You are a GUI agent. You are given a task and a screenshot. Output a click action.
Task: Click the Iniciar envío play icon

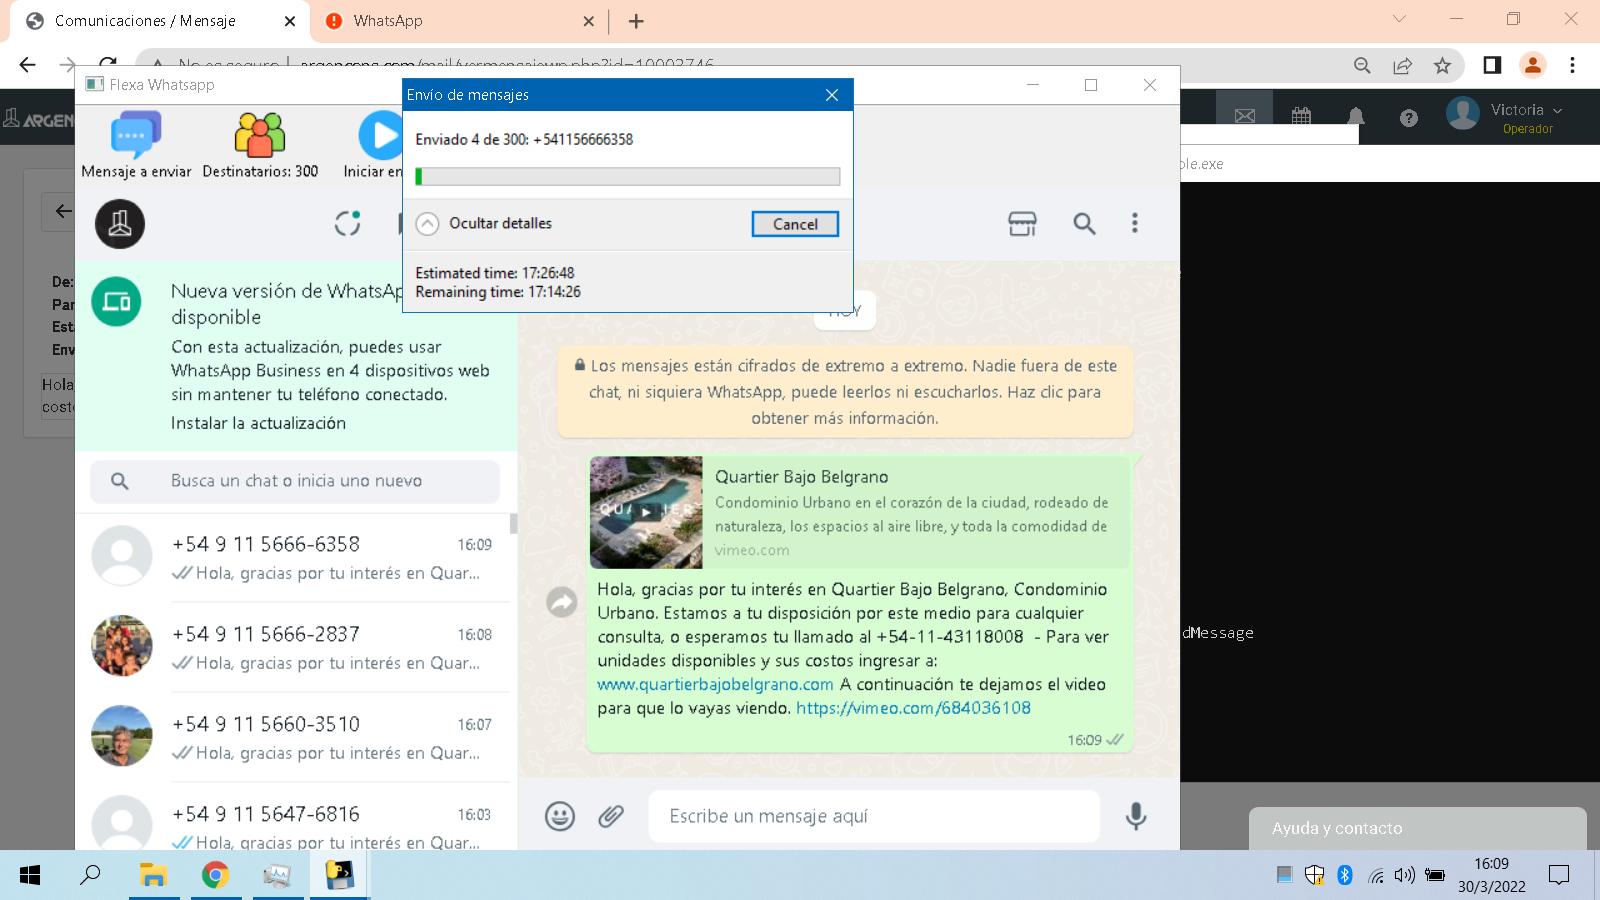click(381, 135)
